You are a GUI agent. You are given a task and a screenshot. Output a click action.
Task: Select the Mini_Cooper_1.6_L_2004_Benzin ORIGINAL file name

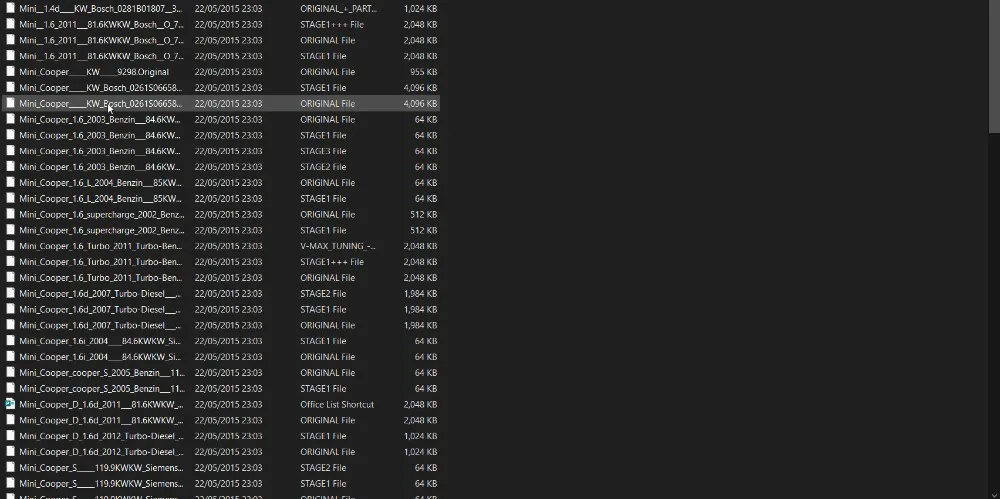100,183
